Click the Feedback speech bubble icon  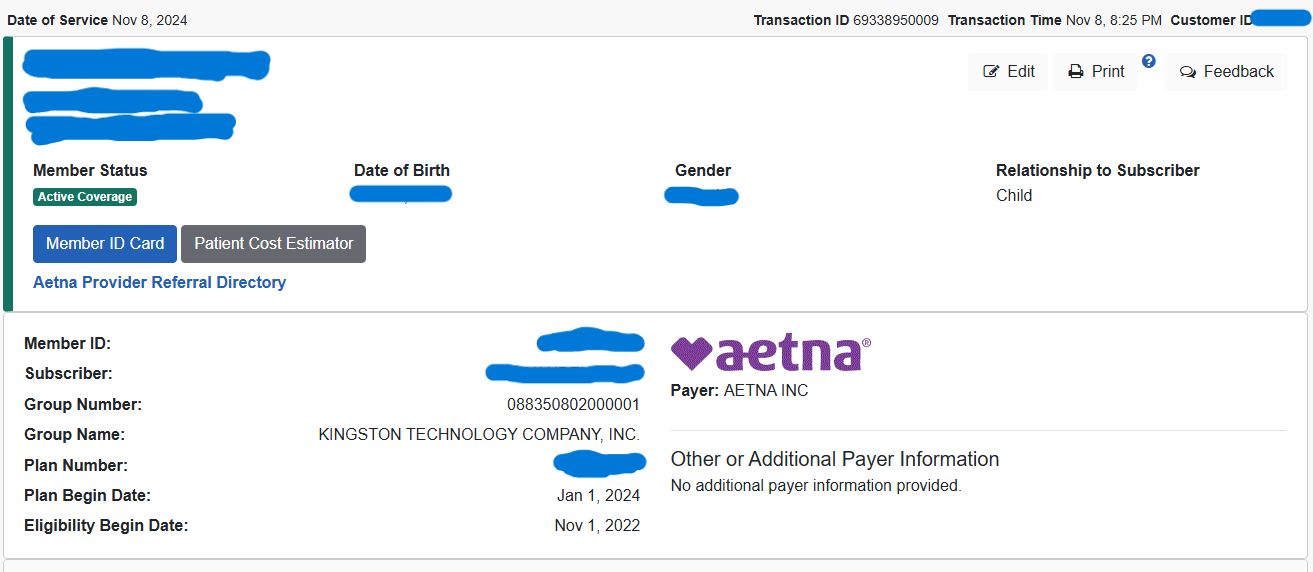pos(1188,72)
